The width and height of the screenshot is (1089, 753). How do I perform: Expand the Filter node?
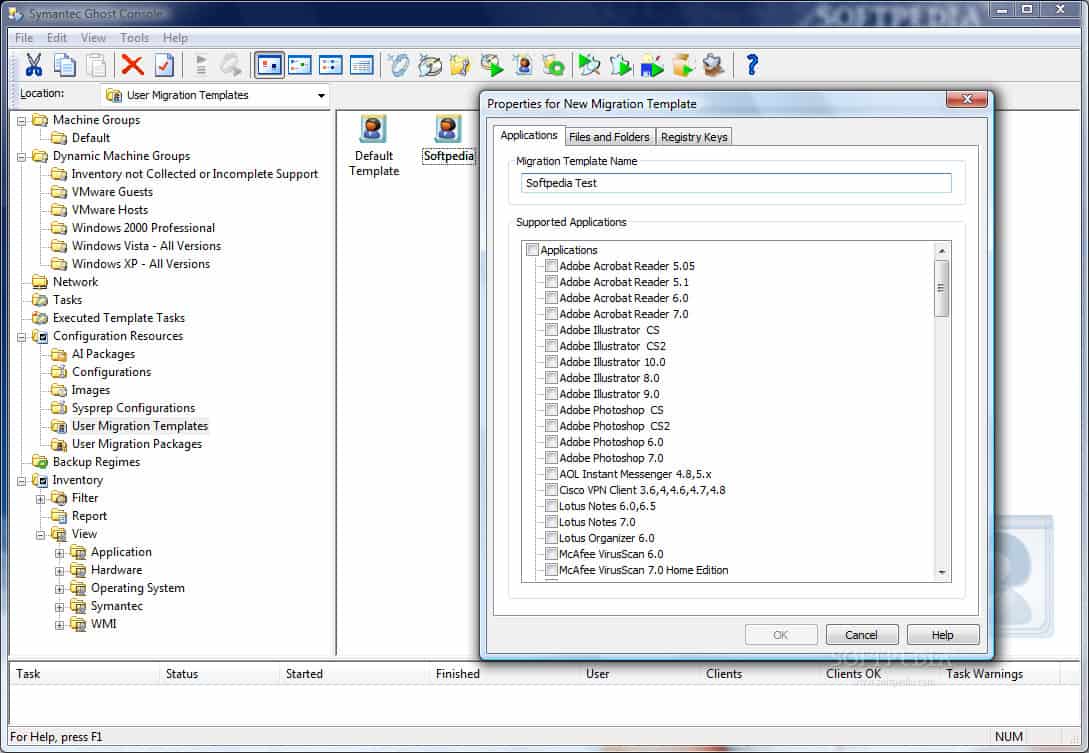[40, 499]
